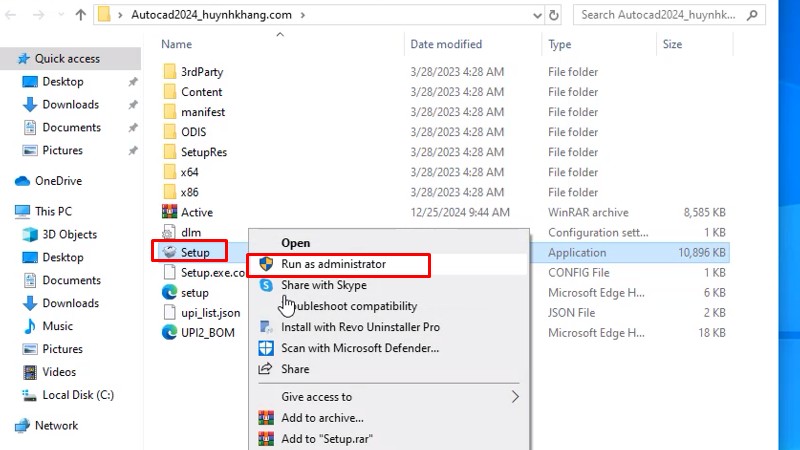The image size is (800, 450).
Task: Choose Run as administrator from context menu
Action: pos(333,264)
